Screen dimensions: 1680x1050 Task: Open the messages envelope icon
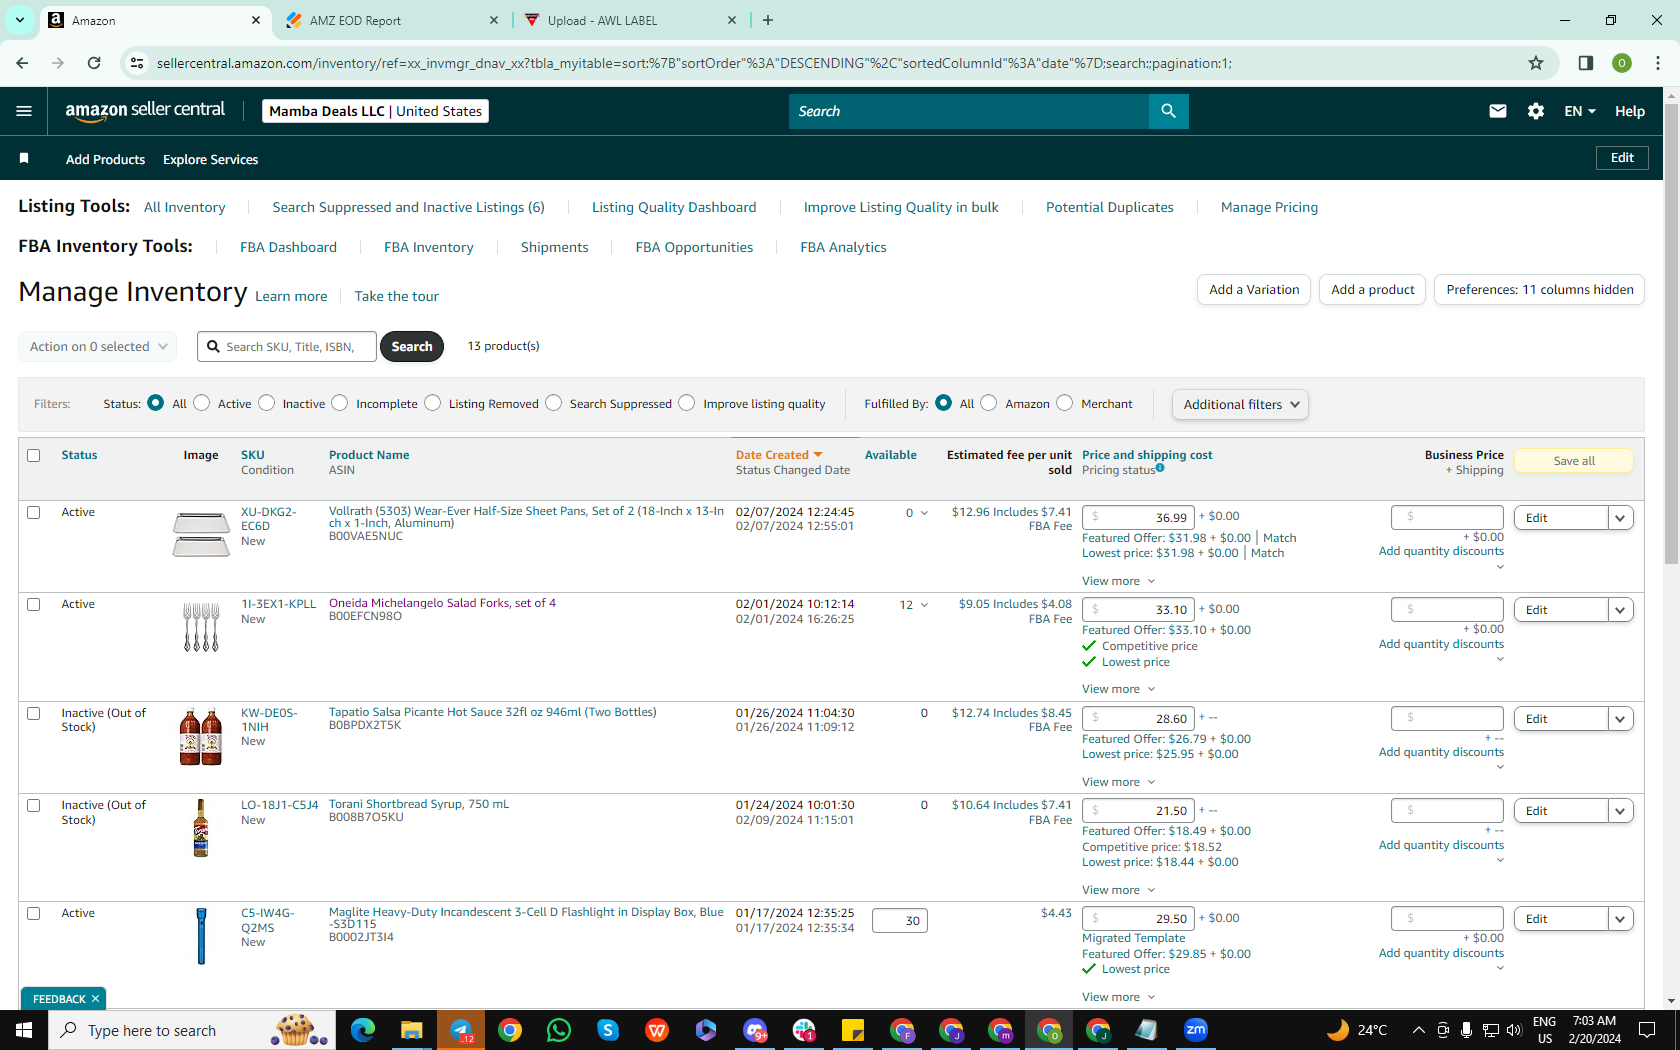tap(1497, 111)
